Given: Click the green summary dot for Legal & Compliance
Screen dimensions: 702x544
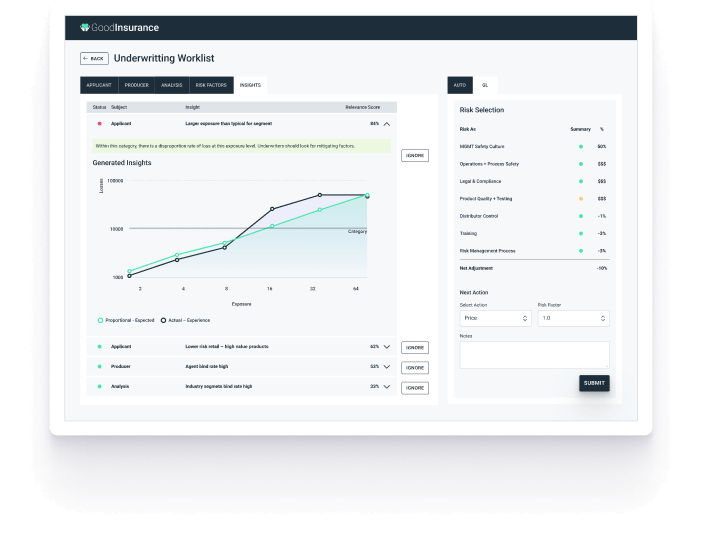Looking at the screenshot, I should point(580,181).
